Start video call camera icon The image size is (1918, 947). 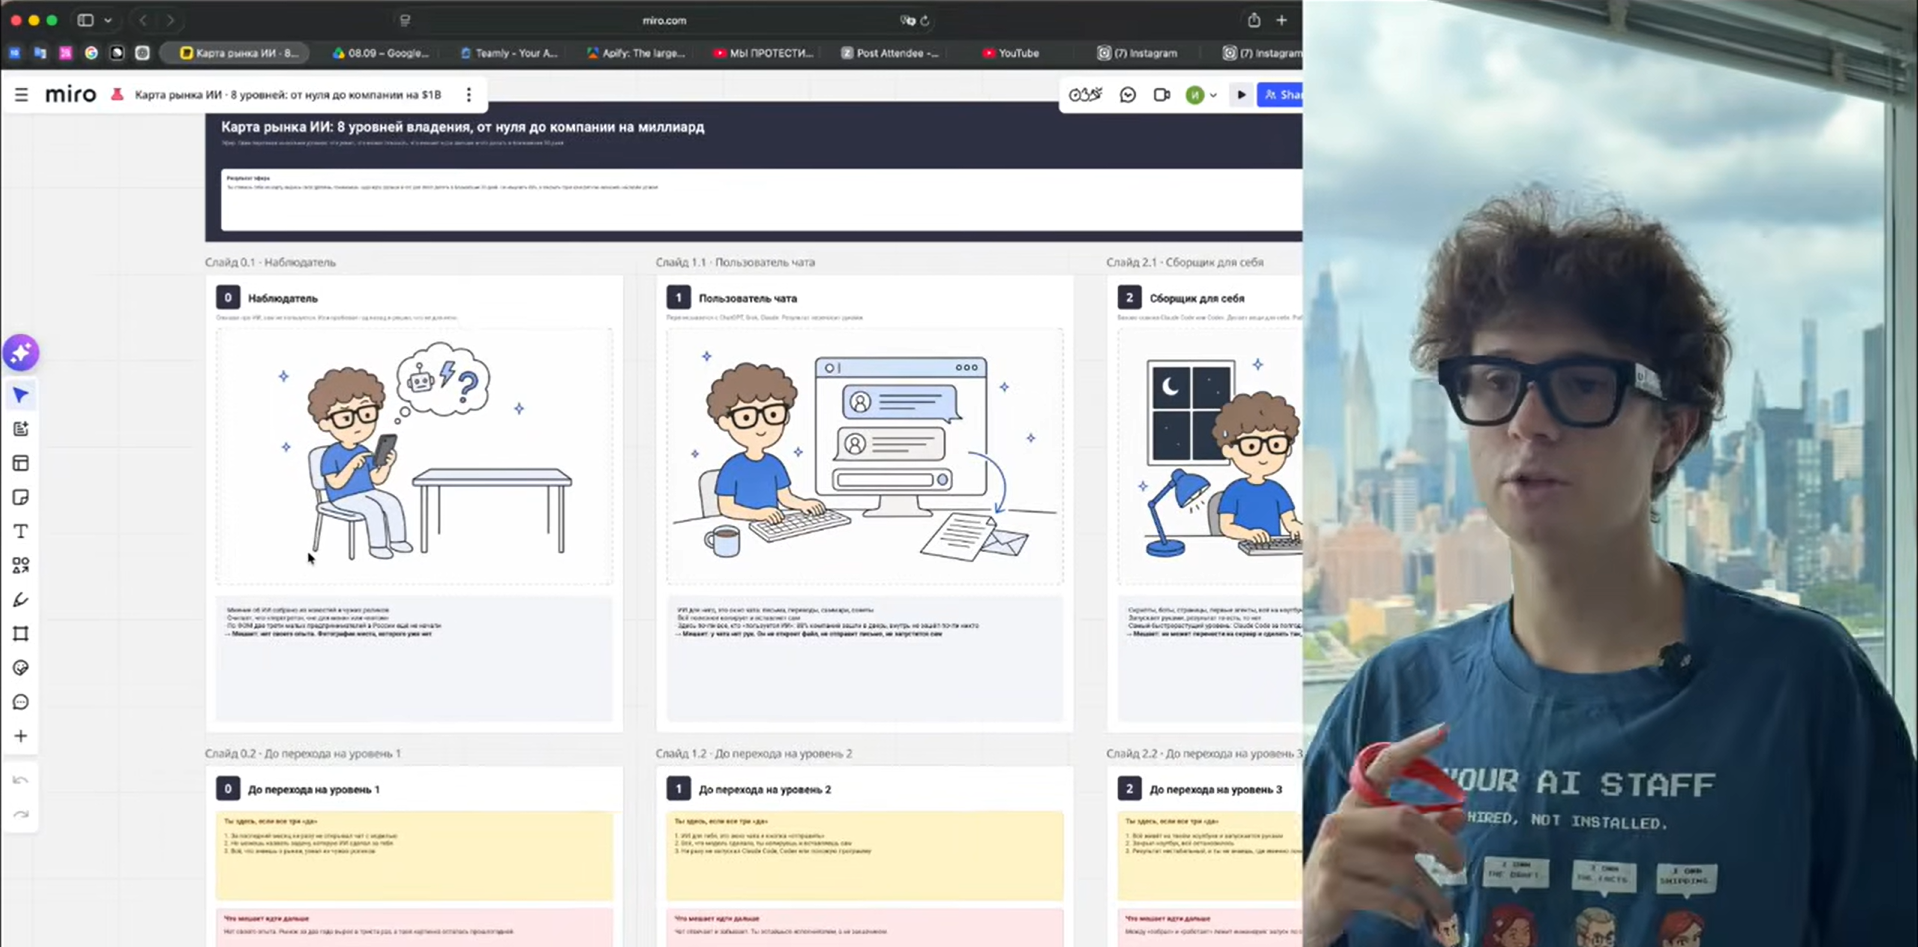[x=1161, y=95]
